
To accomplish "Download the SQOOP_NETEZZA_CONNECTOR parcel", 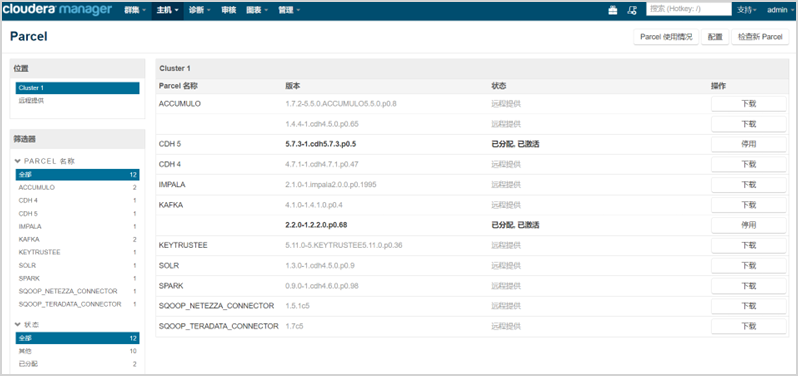I will click(x=748, y=306).
